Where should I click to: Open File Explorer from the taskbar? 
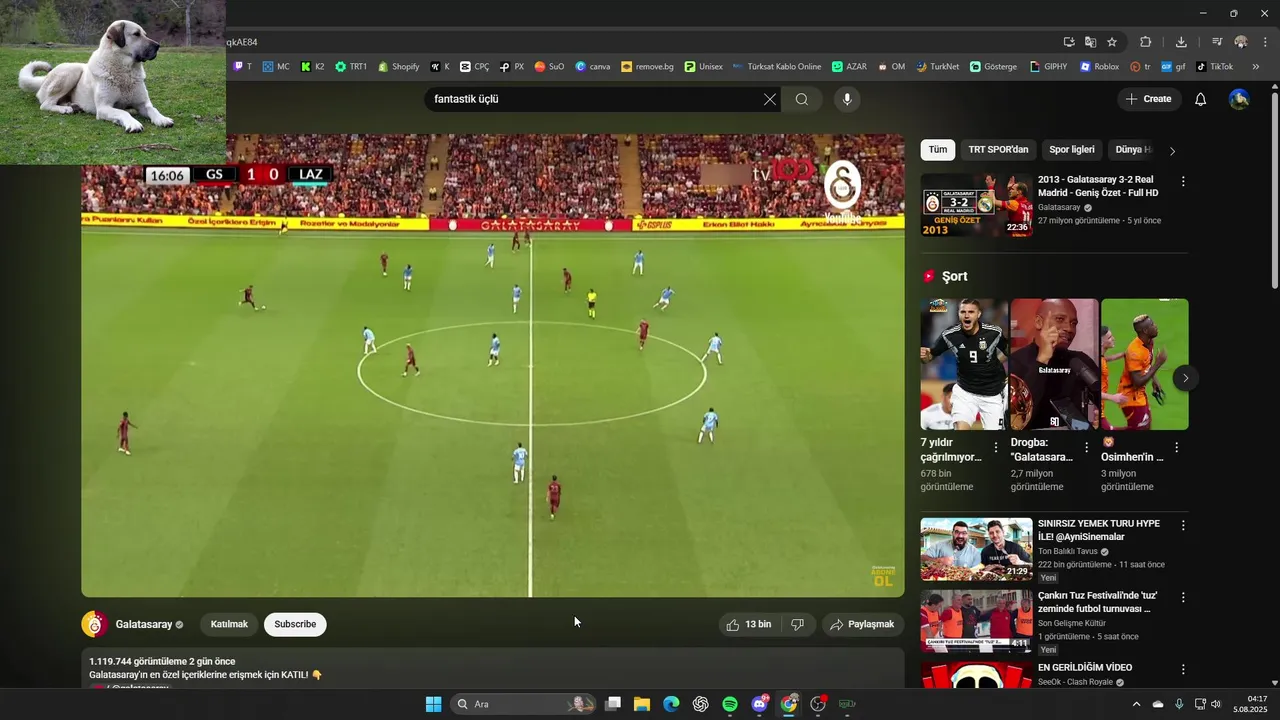642,704
